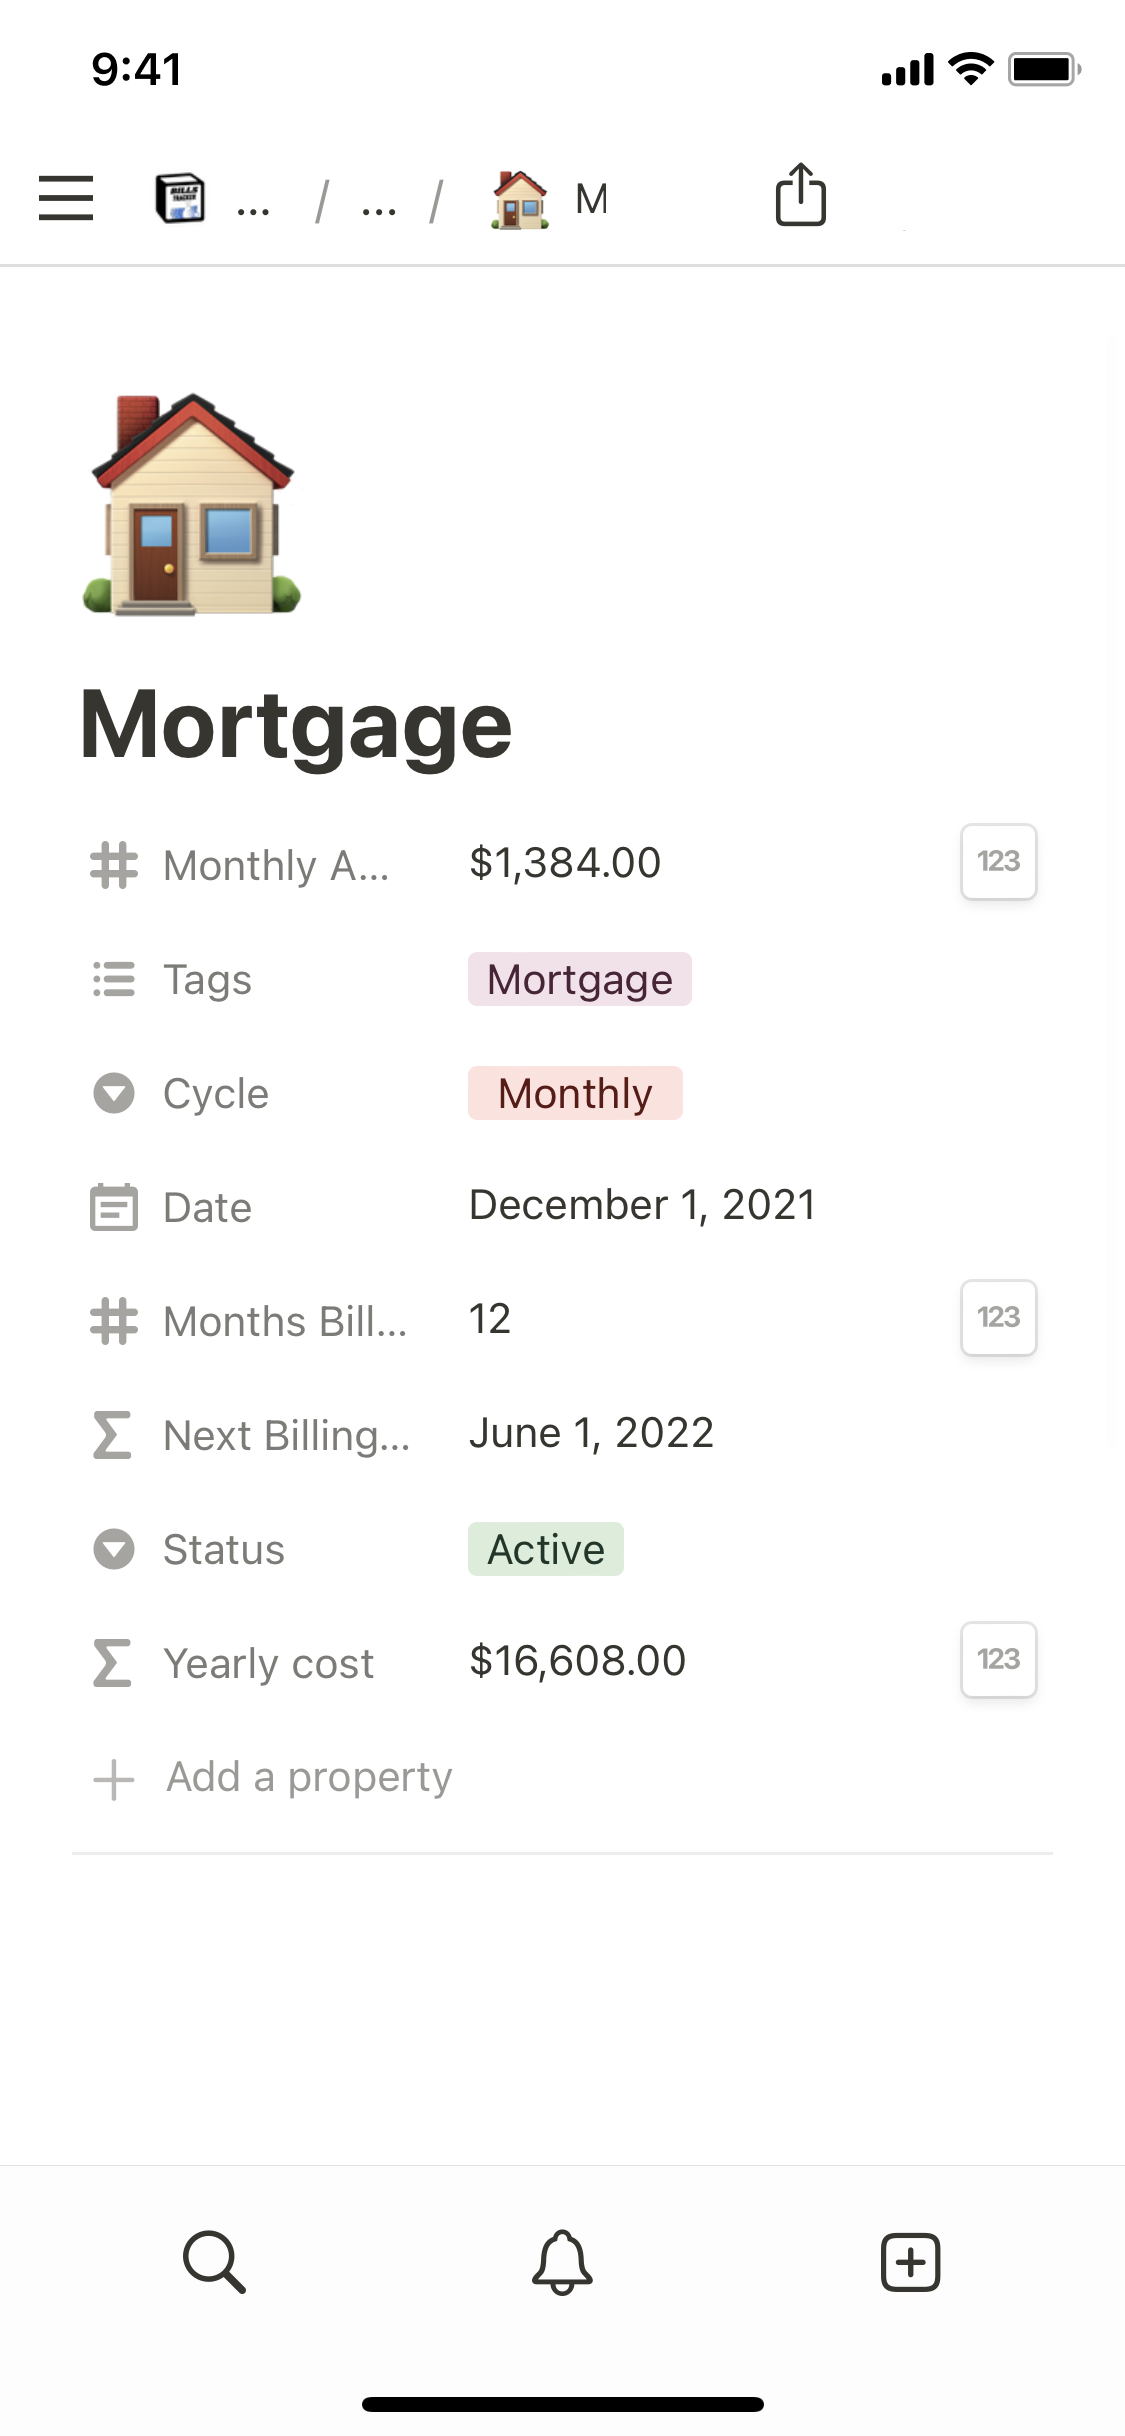Screen dimensions: 1125x2436
Task: Open the Tags selector with Mortgage tag
Action: [x=580, y=979]
